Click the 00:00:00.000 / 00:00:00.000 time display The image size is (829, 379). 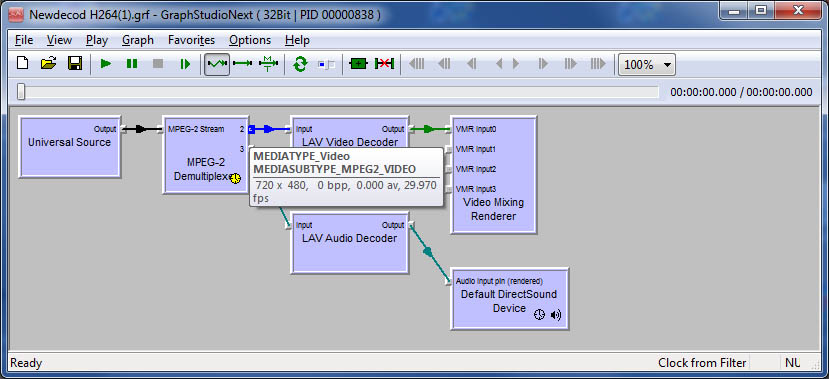[741, 93]
